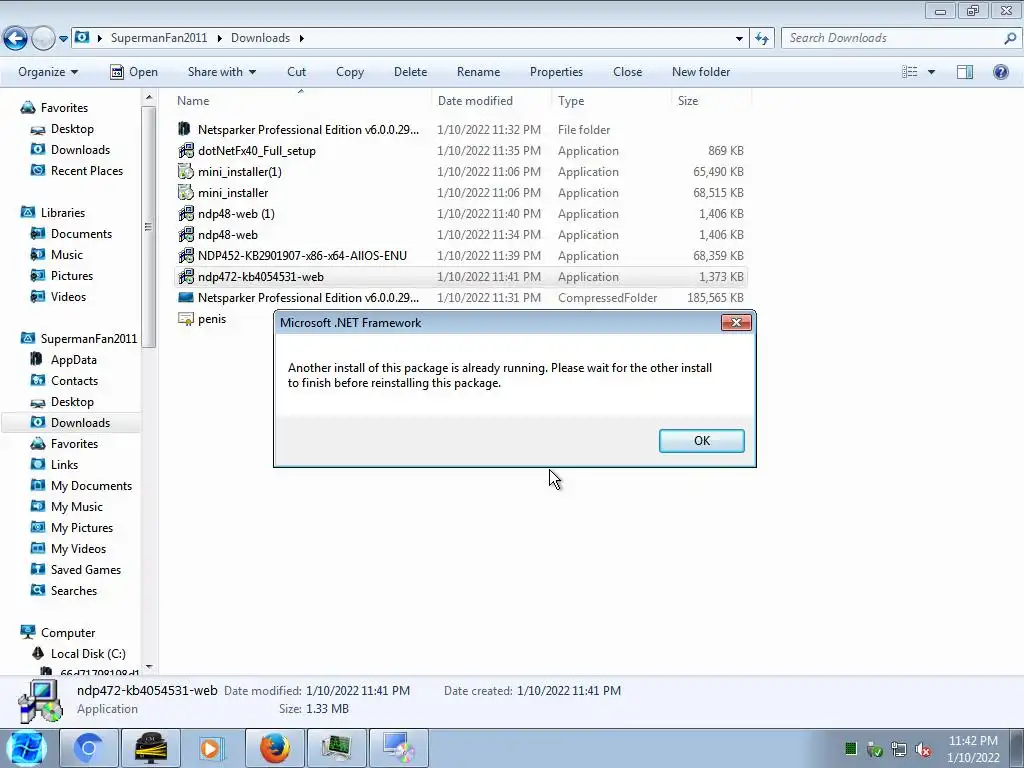Viewport: 1024px width, 768px height.
Task: Open Saved Games in navigation pane
Action: 86,569
